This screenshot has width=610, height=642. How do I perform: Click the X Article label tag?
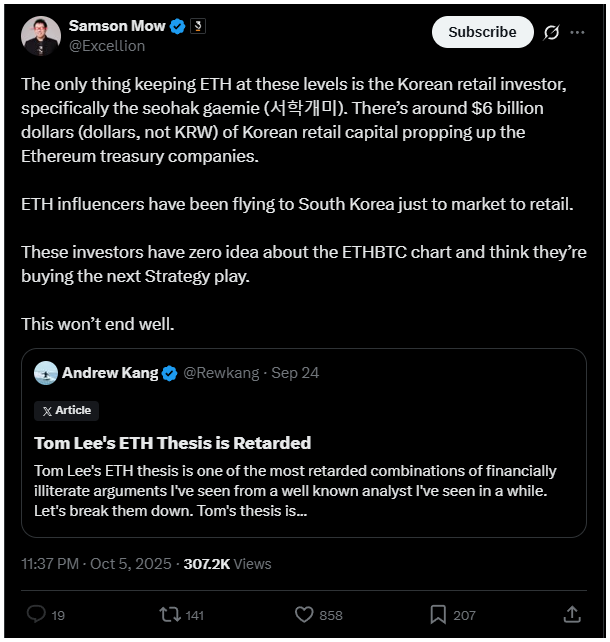(x=66, y=410)
